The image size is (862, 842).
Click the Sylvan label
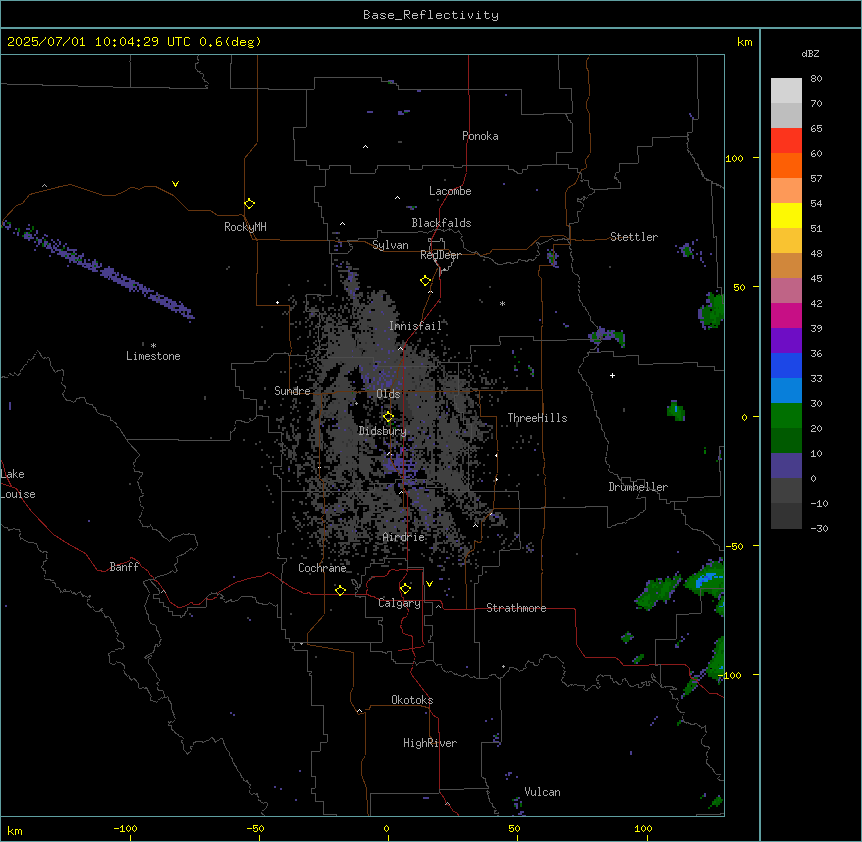click(390, 245)
